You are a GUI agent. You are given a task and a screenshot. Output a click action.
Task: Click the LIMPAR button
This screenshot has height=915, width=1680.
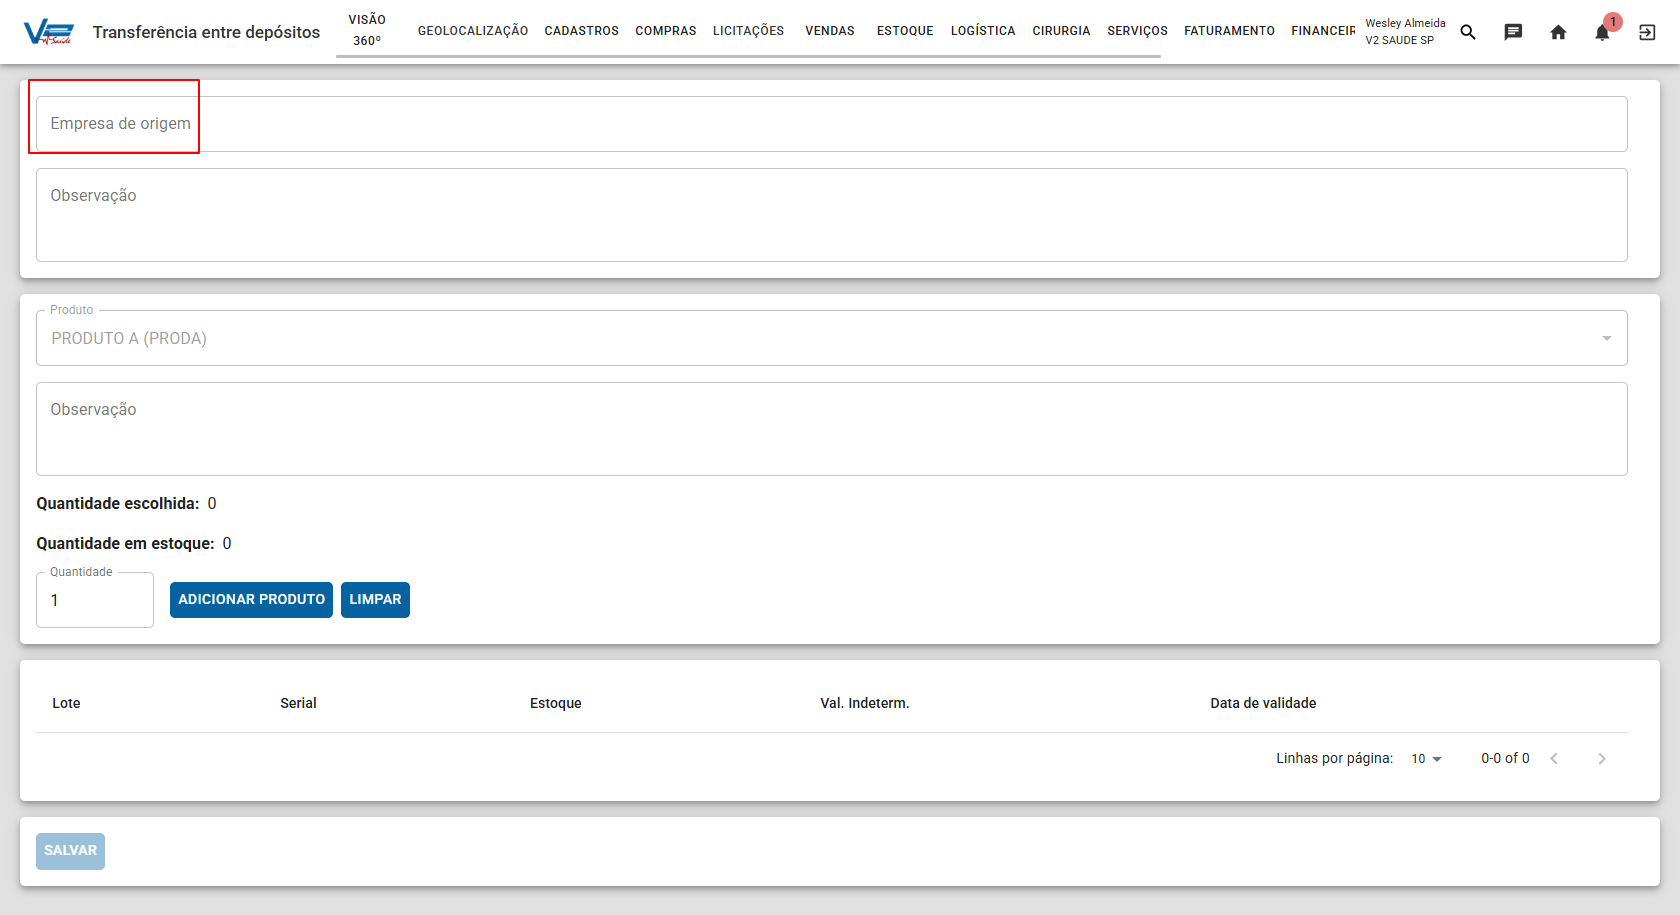pyautogui.click(x=375, y=600)
